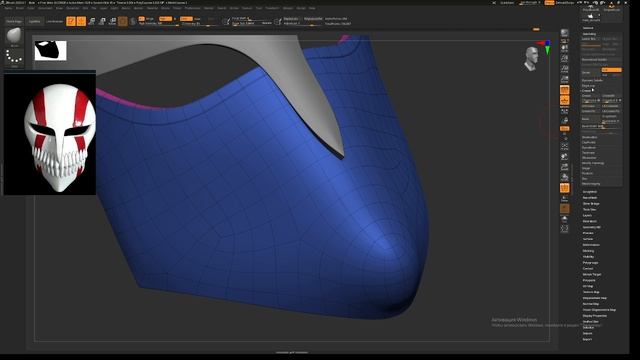
Task: Open the Help menu
Action: pos(312,8)
